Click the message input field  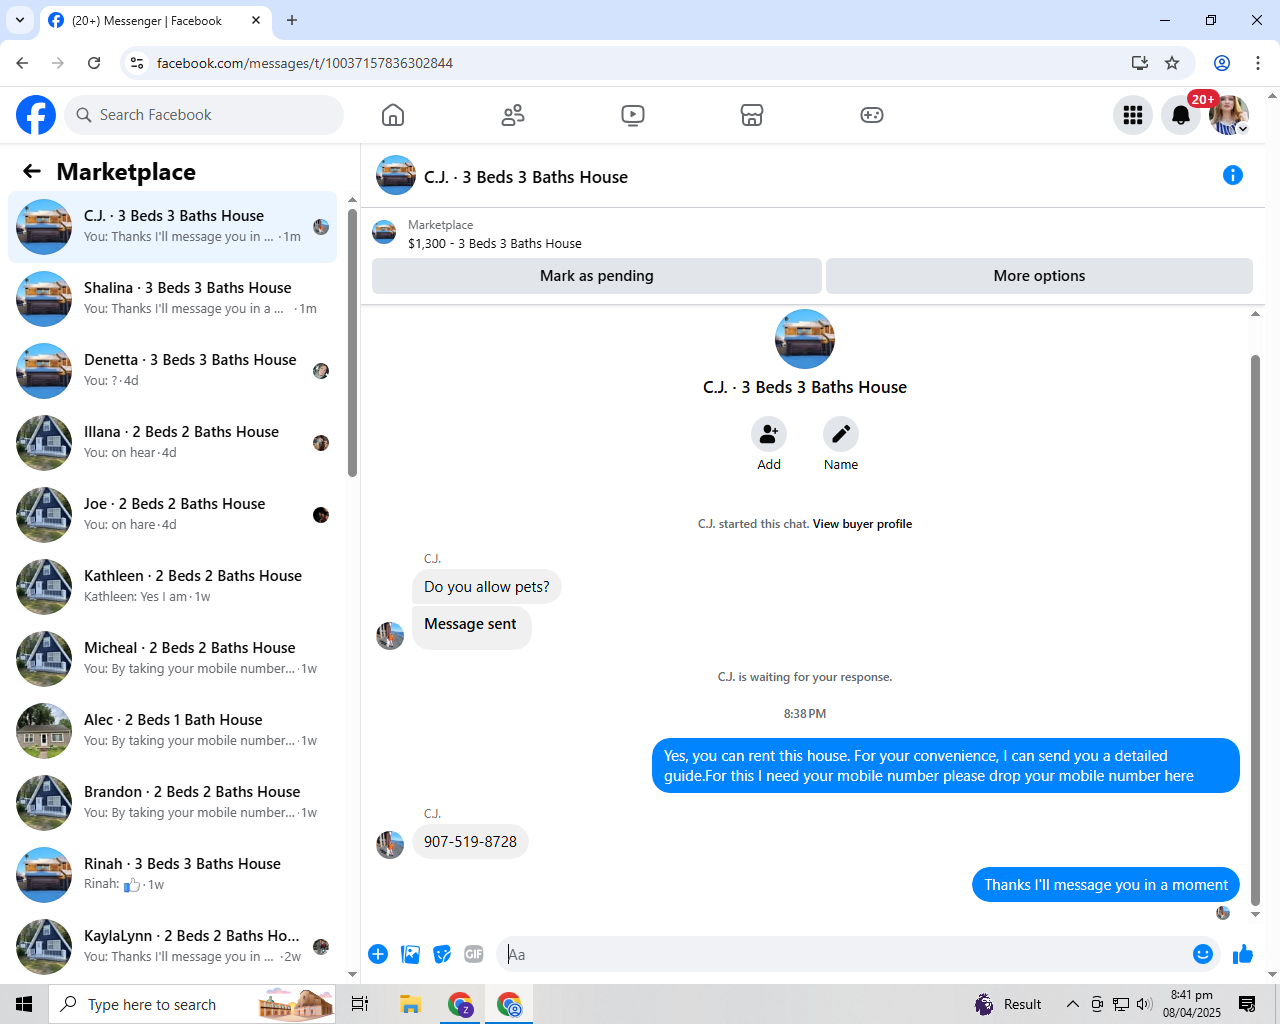pyautogui.click(x=845, y=954)
